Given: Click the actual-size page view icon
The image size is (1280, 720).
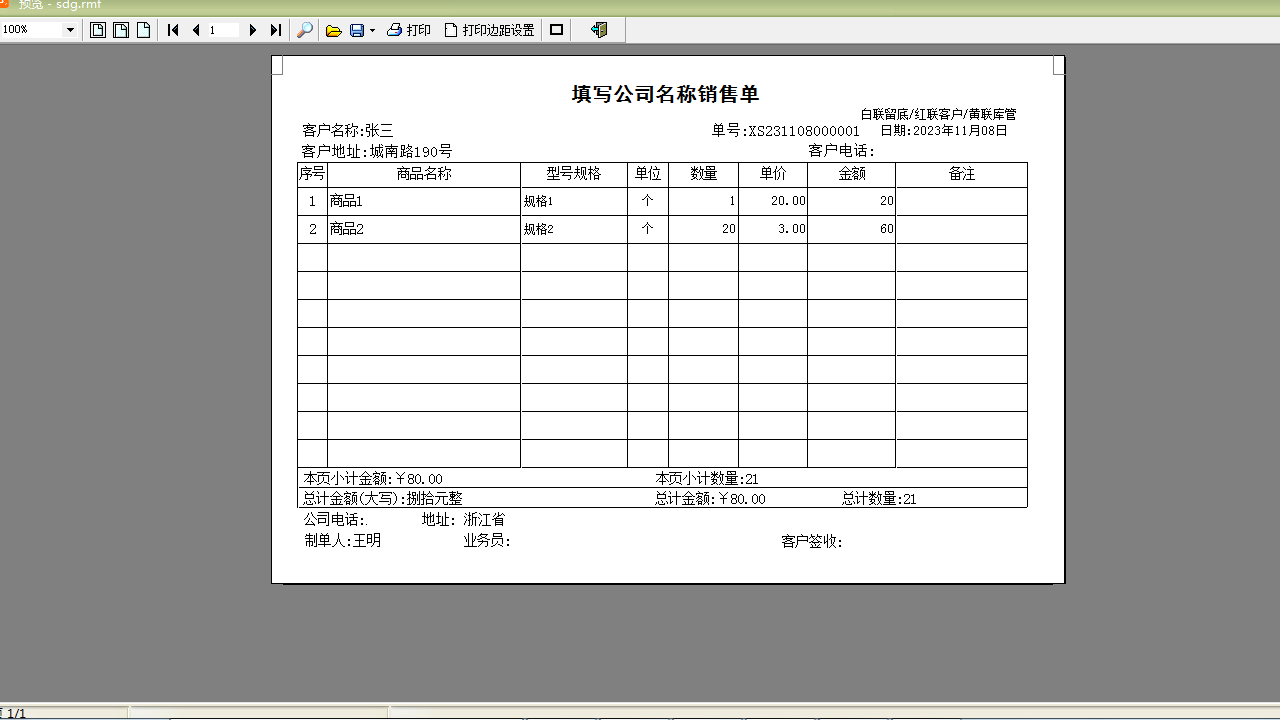Looking at the screenshot, I should click(x=143, y=30).
